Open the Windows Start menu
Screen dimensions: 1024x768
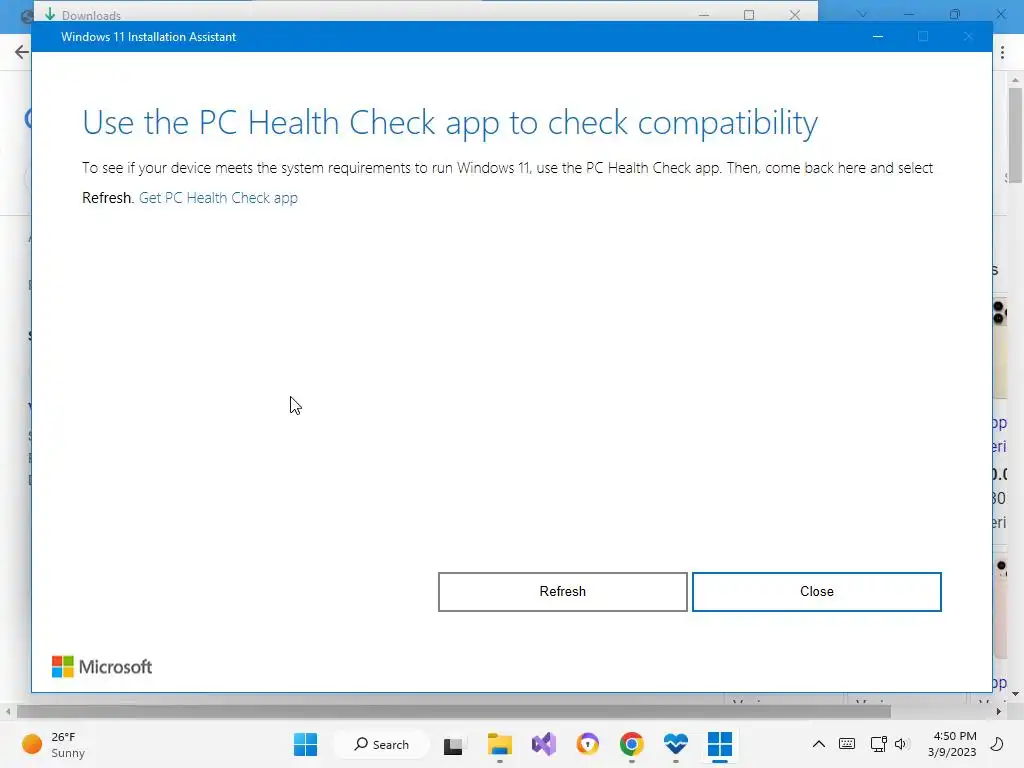(x=305, y=744)
